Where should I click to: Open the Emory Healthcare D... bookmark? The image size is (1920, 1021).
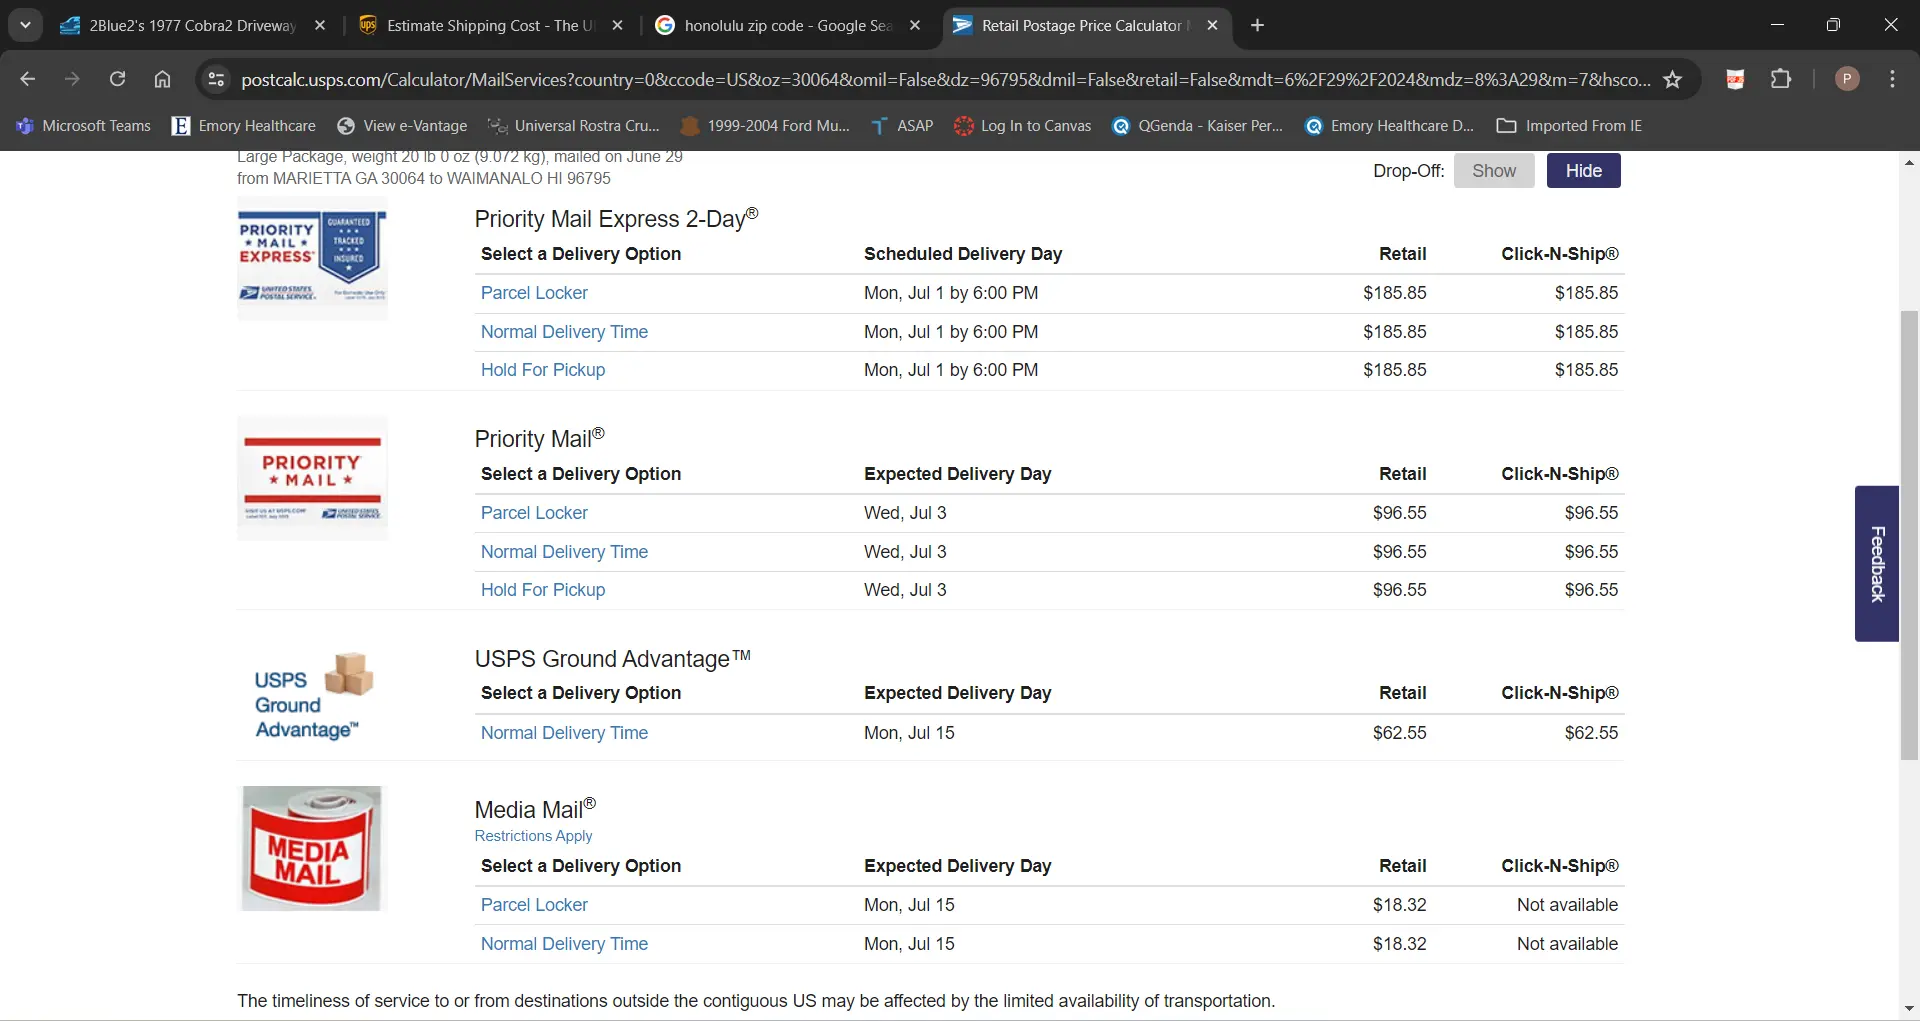pos(1390,125)
